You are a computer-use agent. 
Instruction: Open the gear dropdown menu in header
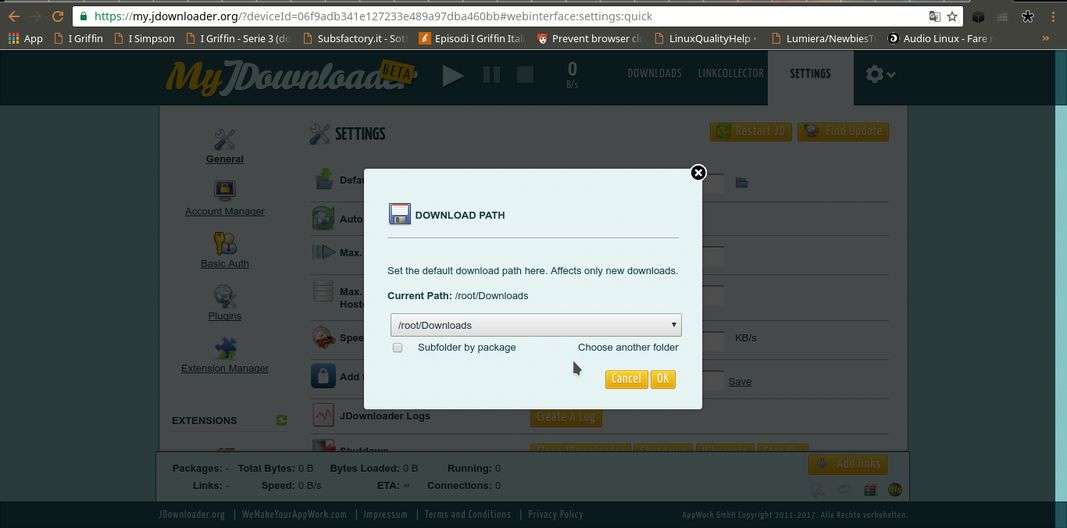[880, 74]
